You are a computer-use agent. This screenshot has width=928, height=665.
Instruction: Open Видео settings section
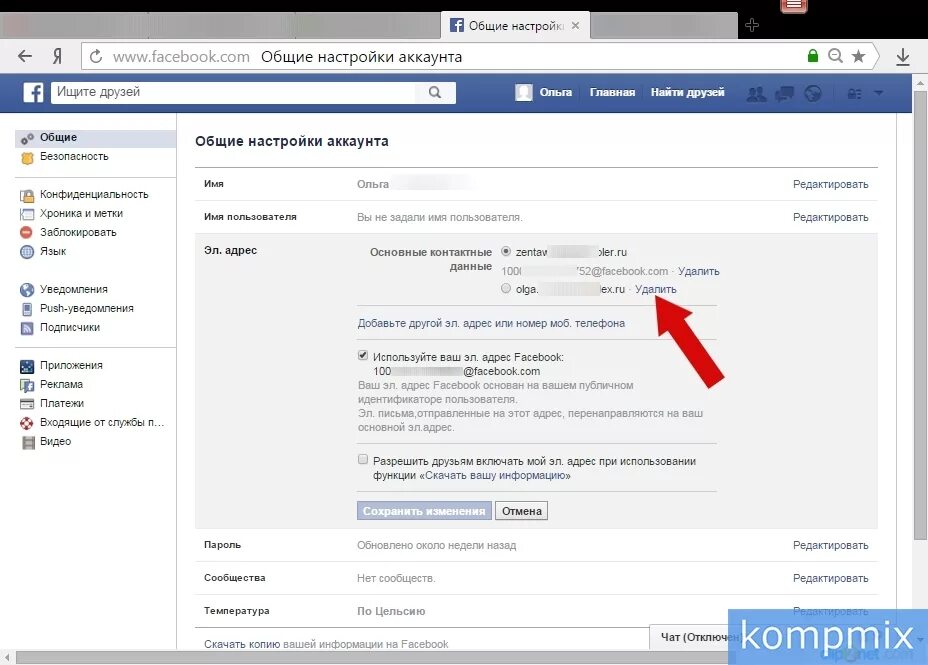coord(55,441)
